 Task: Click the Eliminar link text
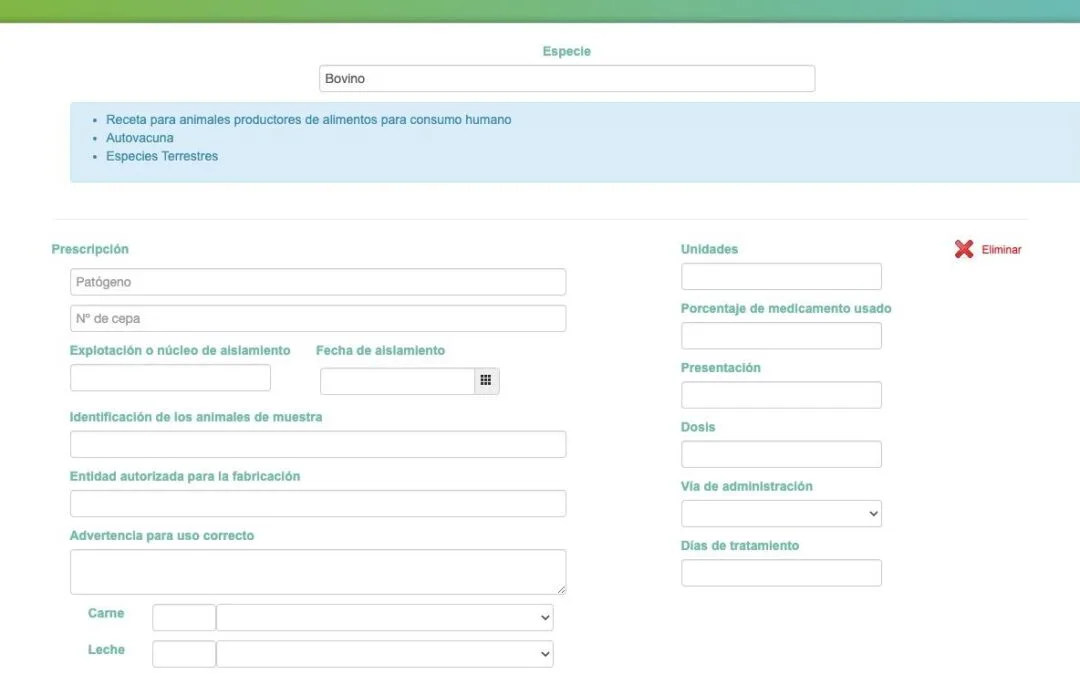[1001, 250]
